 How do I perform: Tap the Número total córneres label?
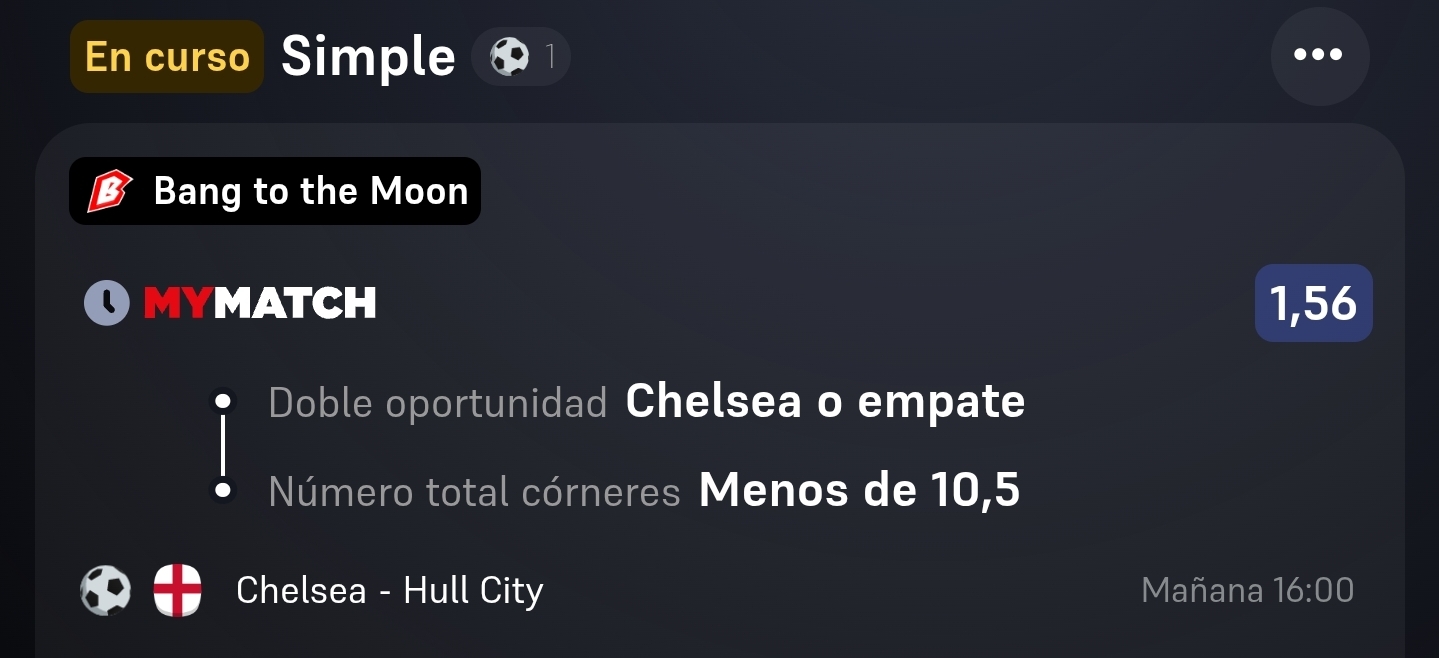point(474,492)
